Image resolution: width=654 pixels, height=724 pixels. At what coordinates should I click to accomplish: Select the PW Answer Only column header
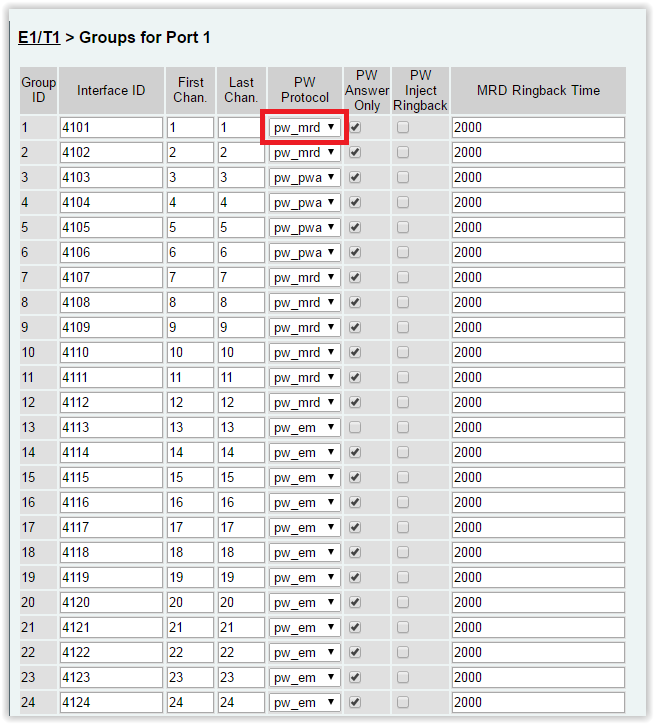pos(367,90)
